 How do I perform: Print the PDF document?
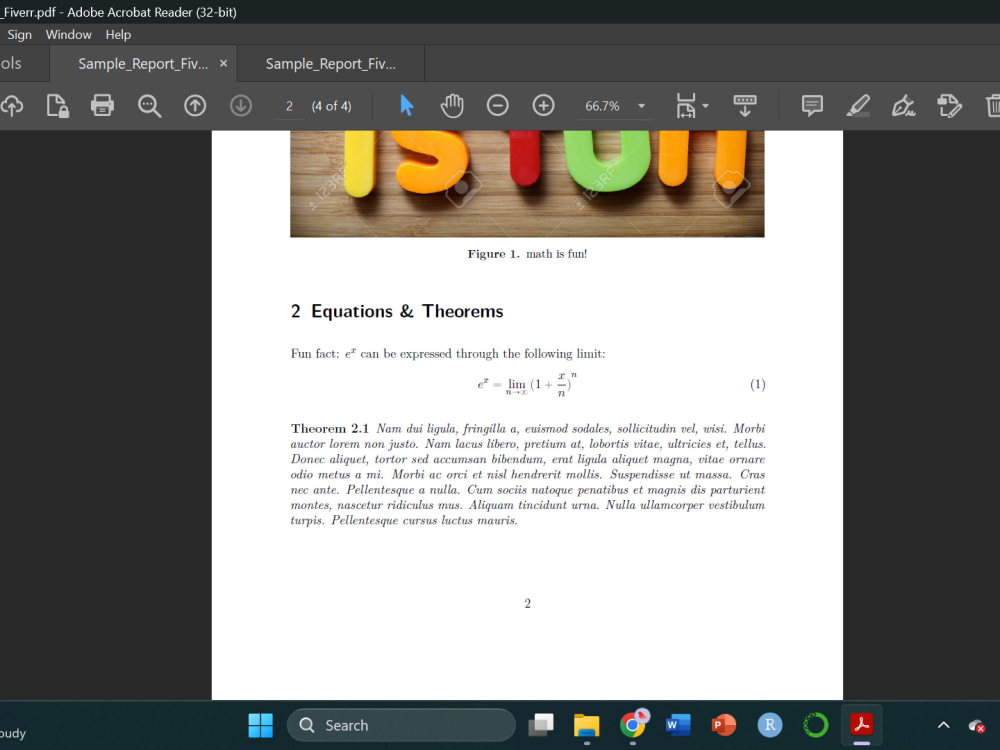(x=104, y=105)
